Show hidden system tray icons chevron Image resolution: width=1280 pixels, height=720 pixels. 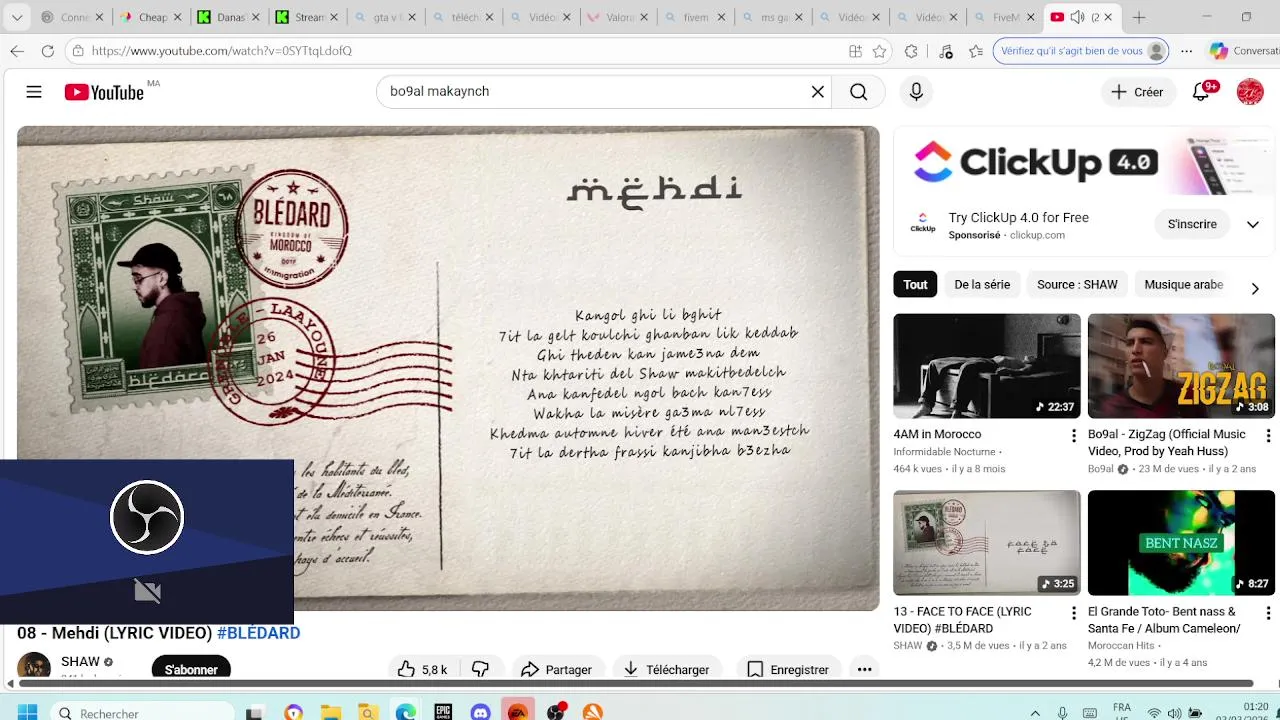pos(1035,713)
